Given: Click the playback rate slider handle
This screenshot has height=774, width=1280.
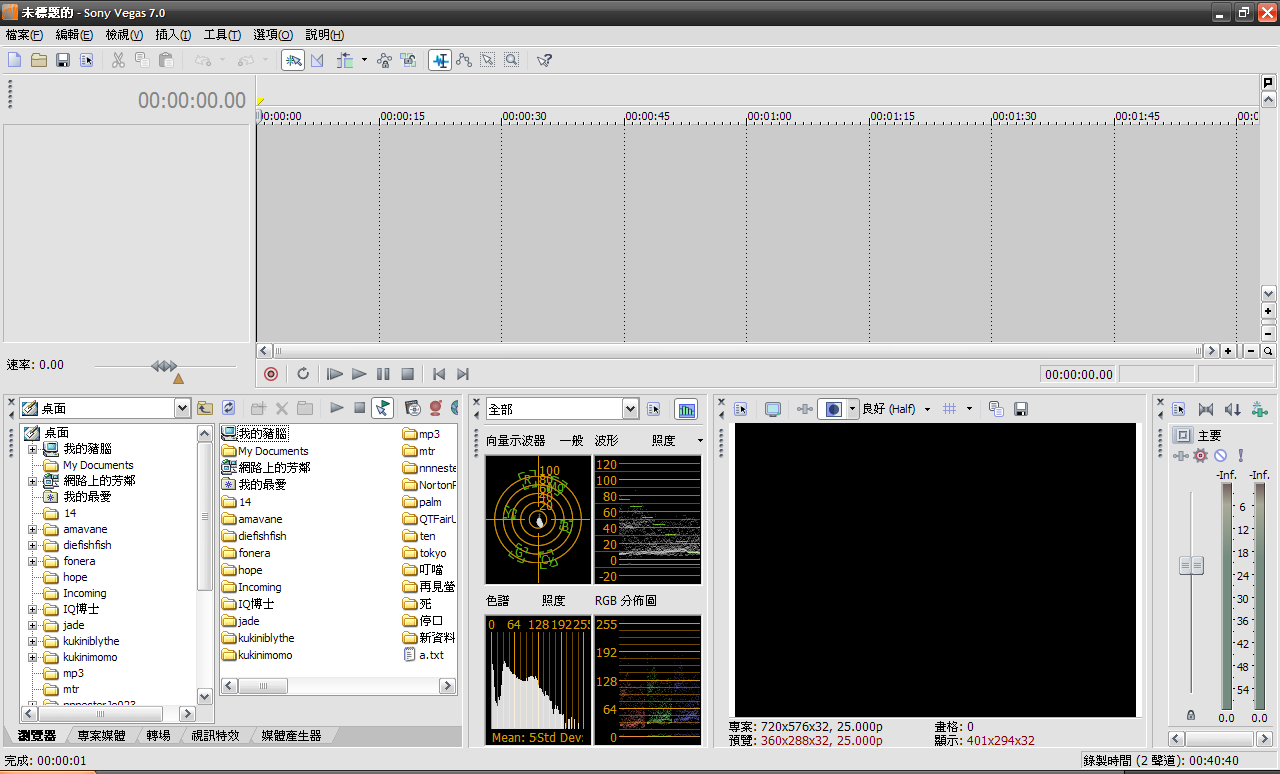Looking at the screenshot, I should [x=164, y=366].
